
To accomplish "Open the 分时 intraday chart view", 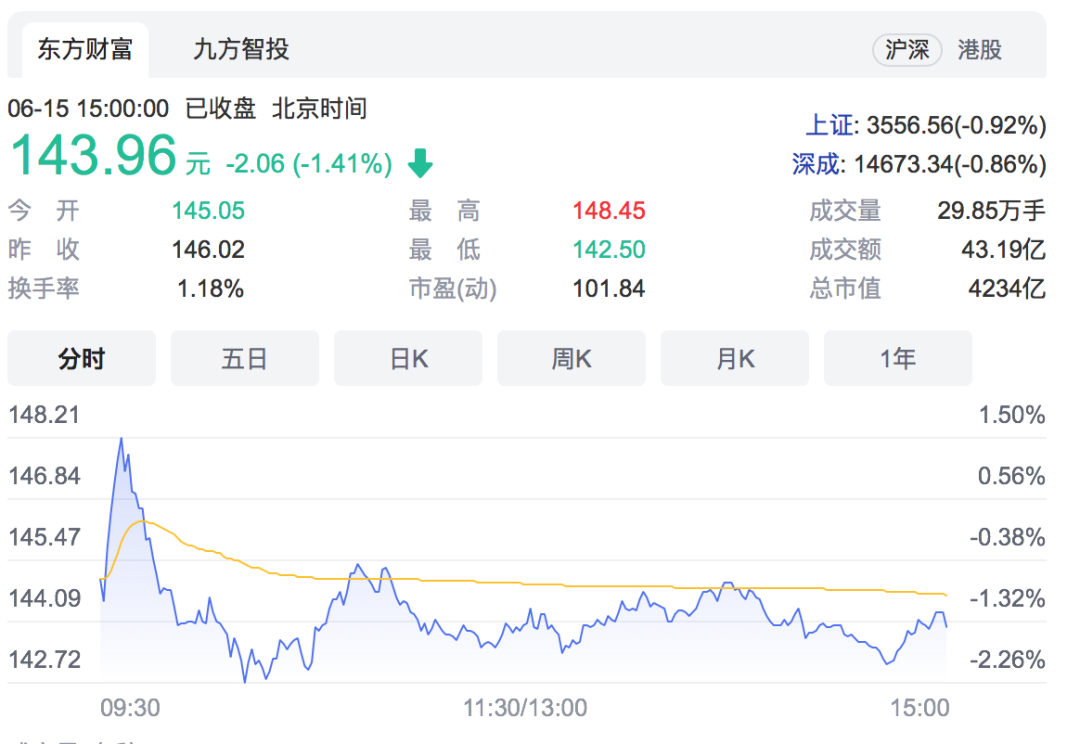I will click(x=81, y=359).
